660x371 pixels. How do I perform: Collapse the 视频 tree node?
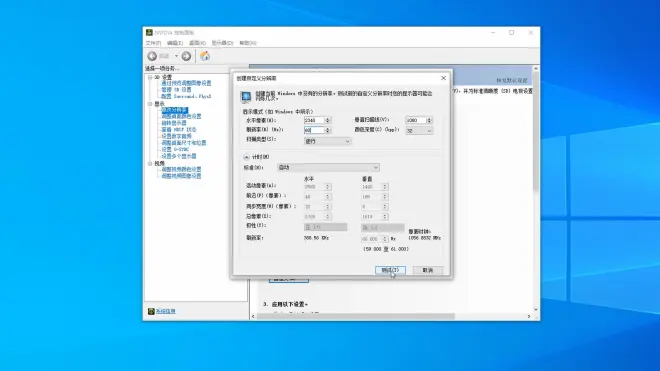tap(150, 163)
